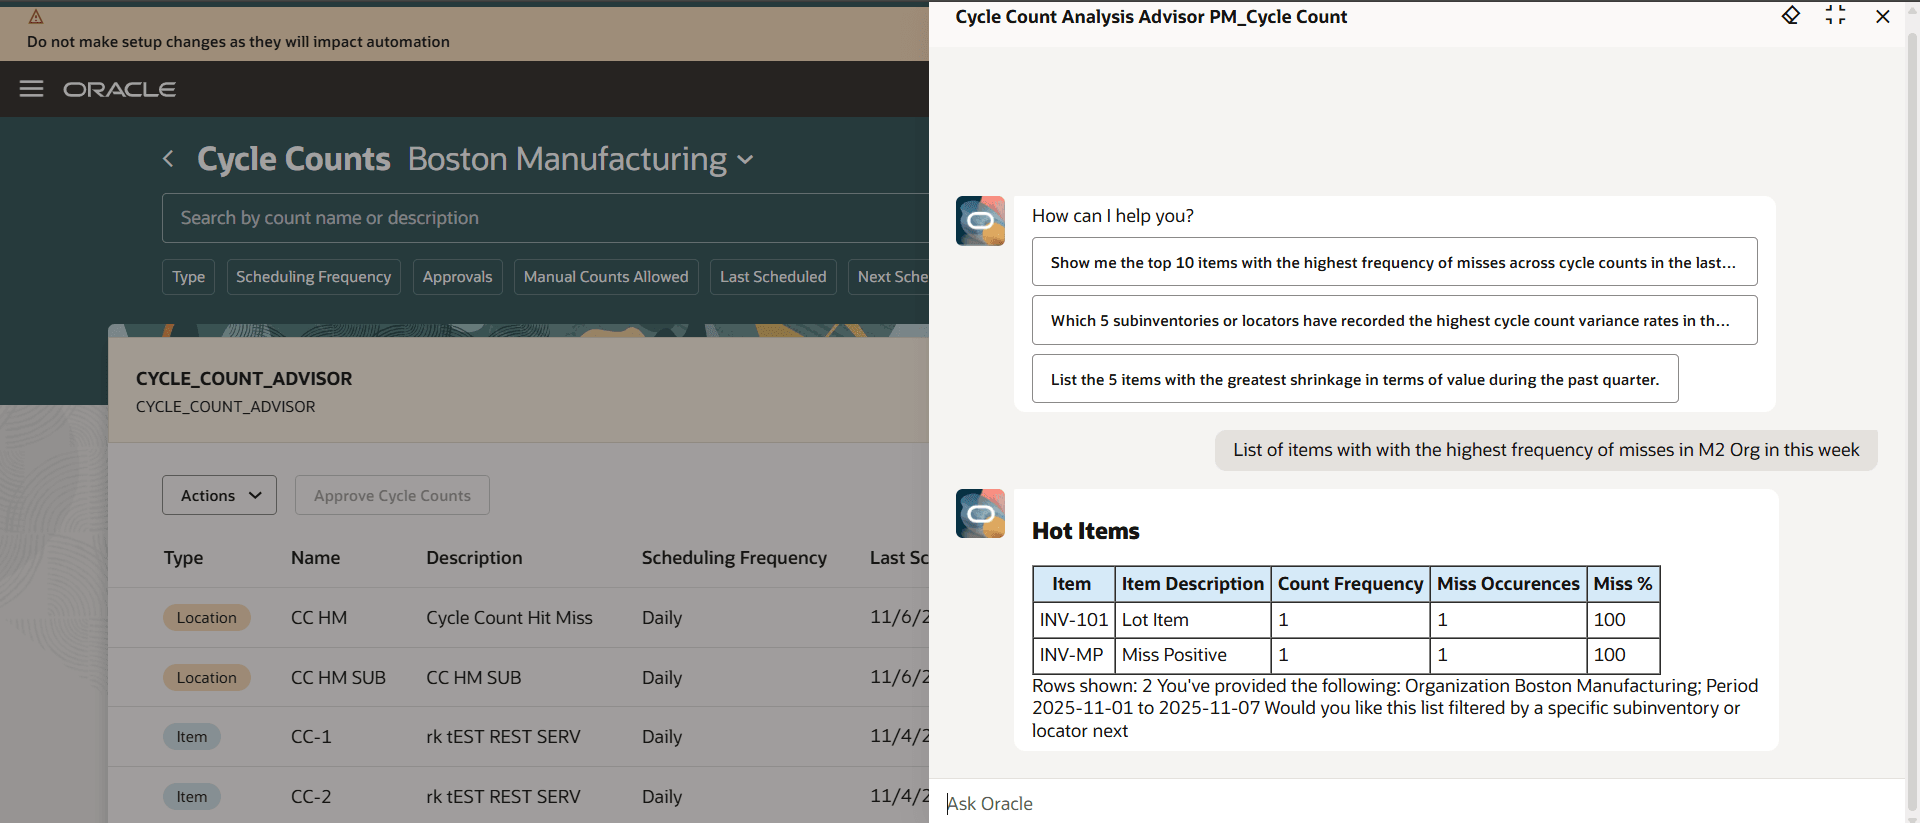
Task: Select the 5 subinventories variance rates suggestion
Action: click(x=1394, y=320)
